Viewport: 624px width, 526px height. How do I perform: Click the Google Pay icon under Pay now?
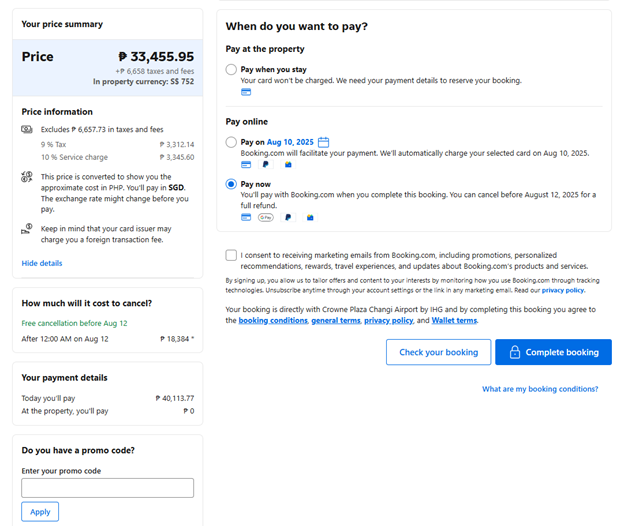point(266,217)
